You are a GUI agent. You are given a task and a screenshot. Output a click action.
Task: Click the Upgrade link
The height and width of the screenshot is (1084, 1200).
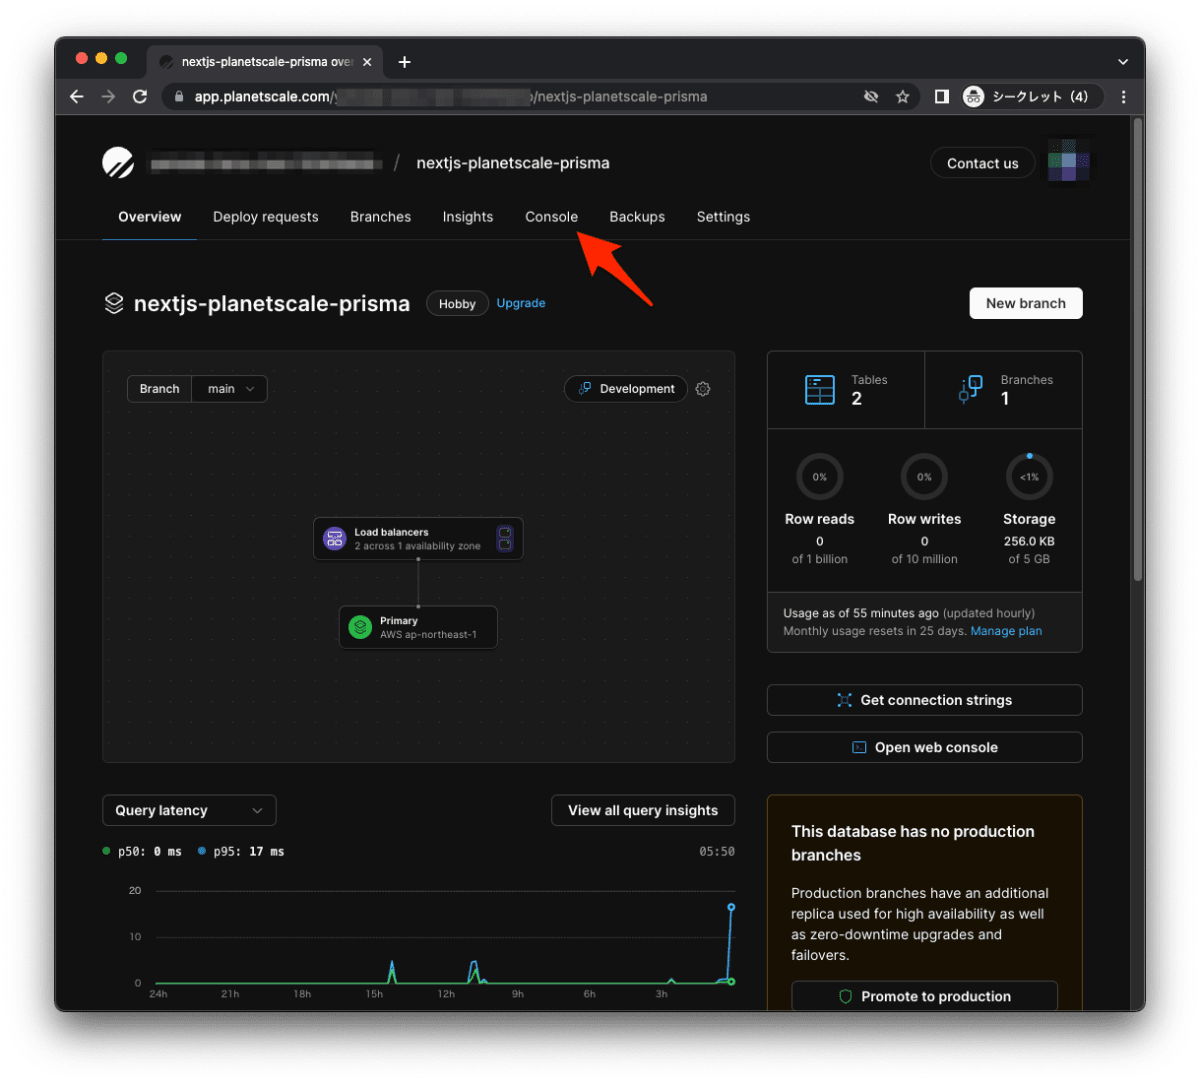pos(521,303)
